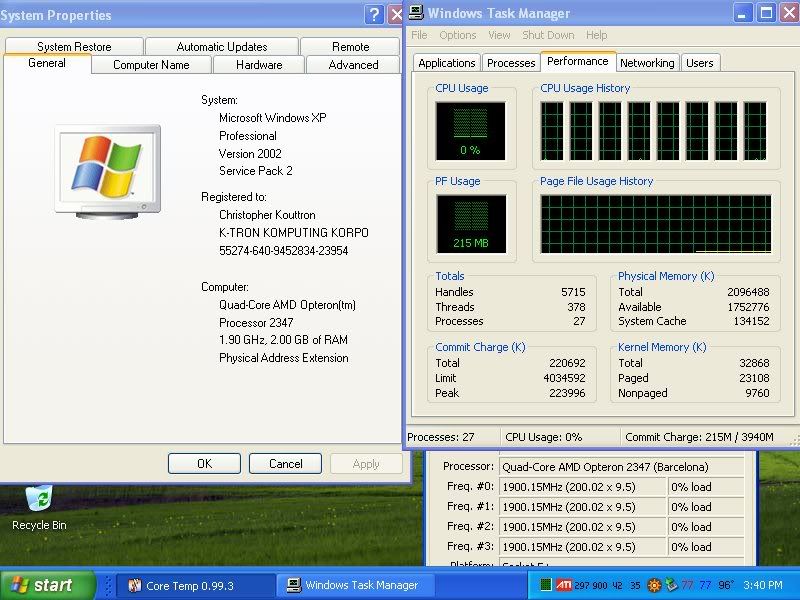Open the Users tab

click(699, 63)
